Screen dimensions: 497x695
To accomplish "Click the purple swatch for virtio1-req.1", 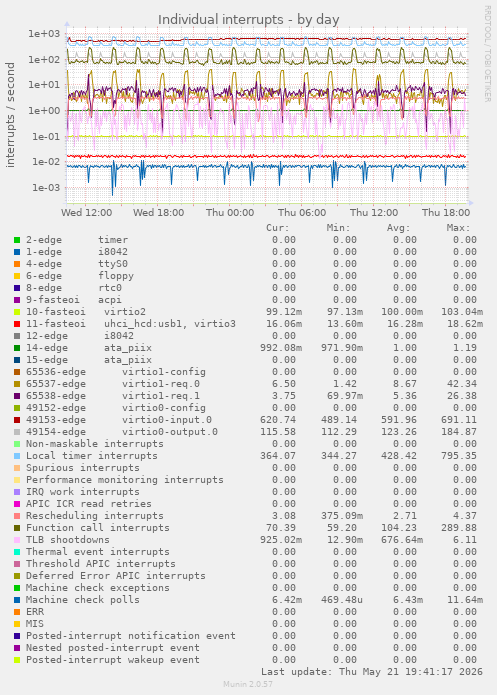I will coord(17,396).
